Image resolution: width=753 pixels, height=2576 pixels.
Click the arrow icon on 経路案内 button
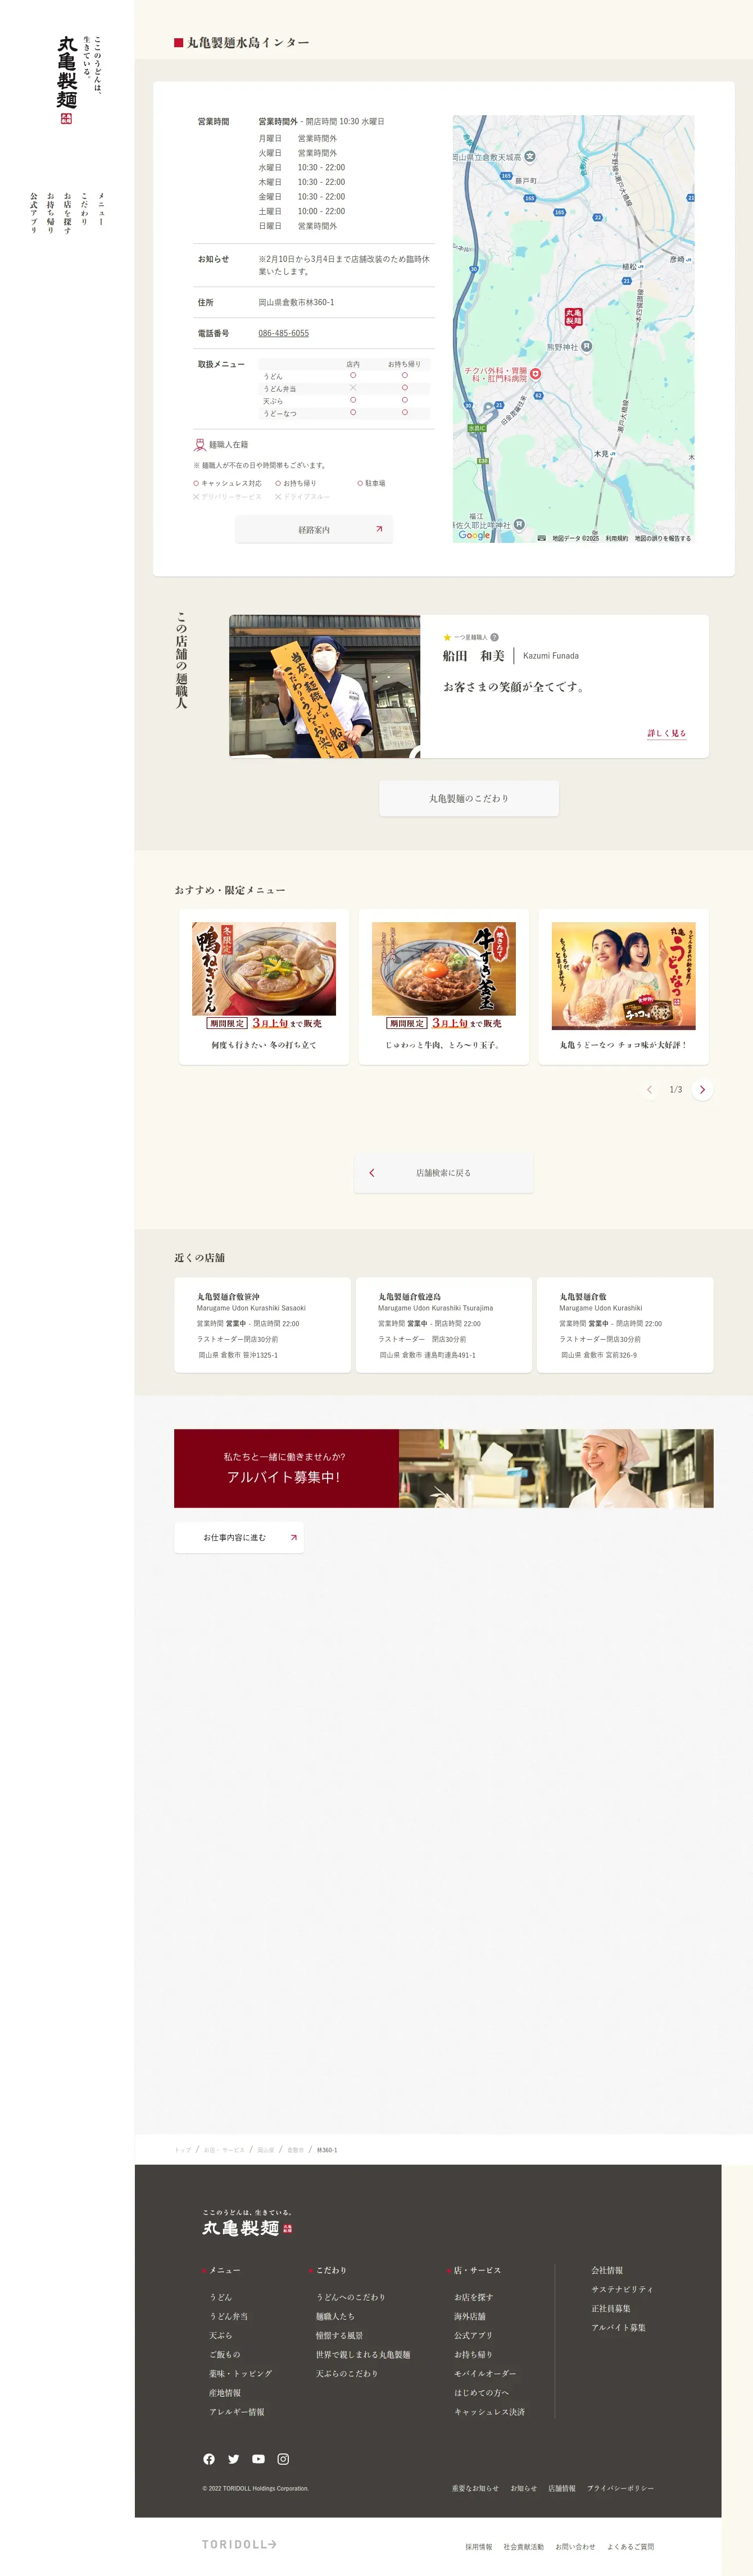379,529
